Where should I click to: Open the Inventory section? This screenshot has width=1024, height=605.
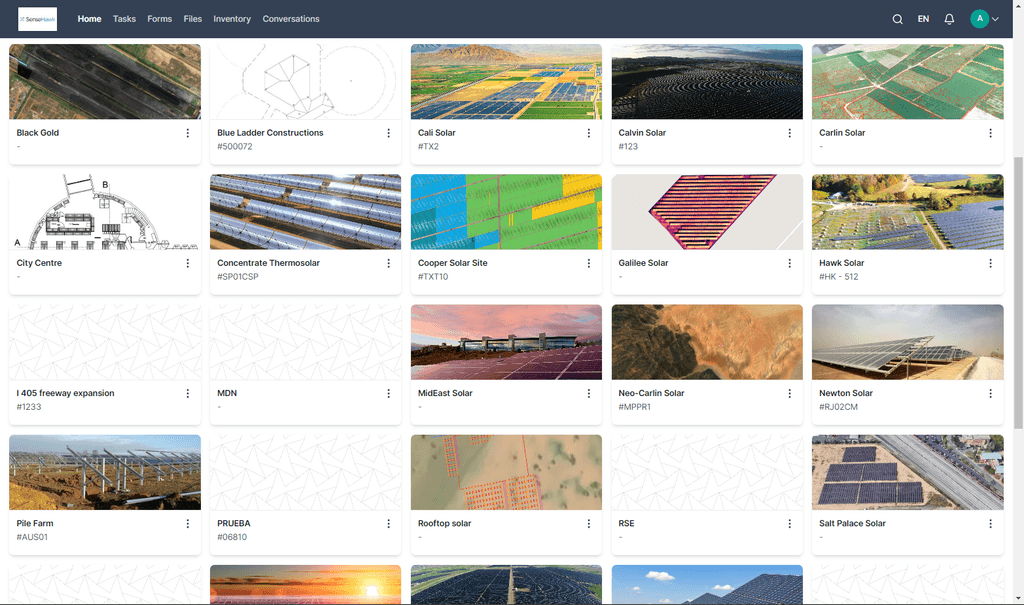point(232,19)
